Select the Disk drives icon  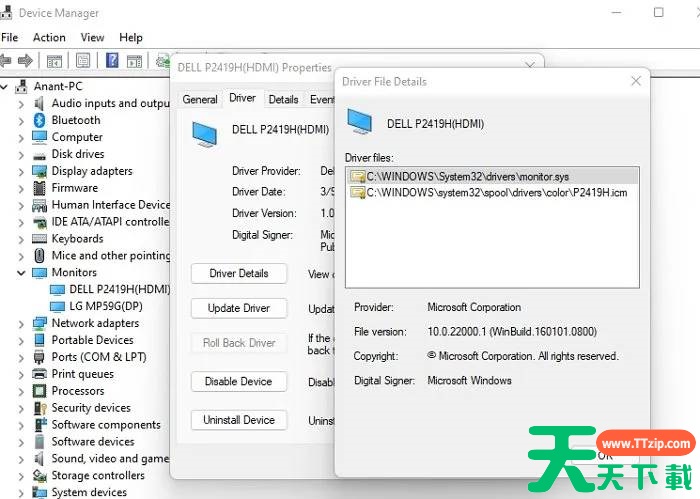pyautogui.click(x=39, y=156)
